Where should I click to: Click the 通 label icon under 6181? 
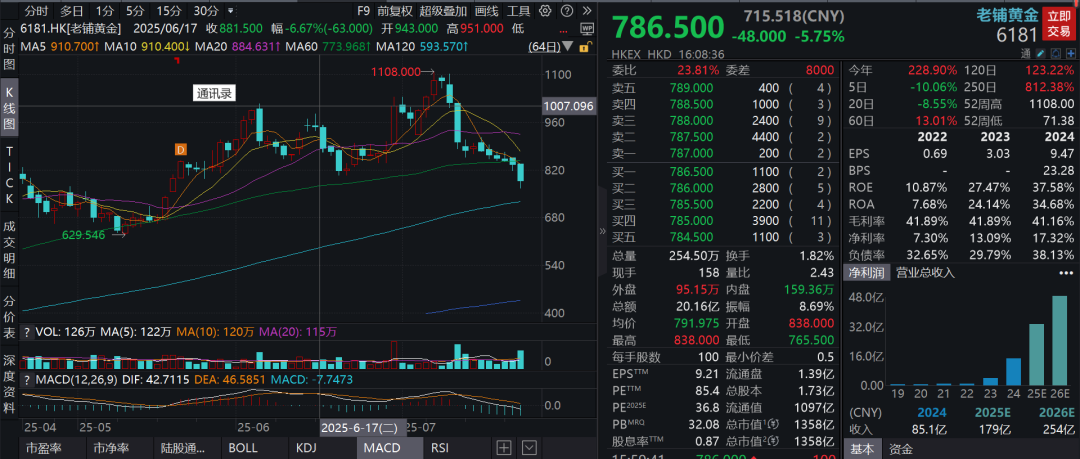click(x=1026, y=53)
